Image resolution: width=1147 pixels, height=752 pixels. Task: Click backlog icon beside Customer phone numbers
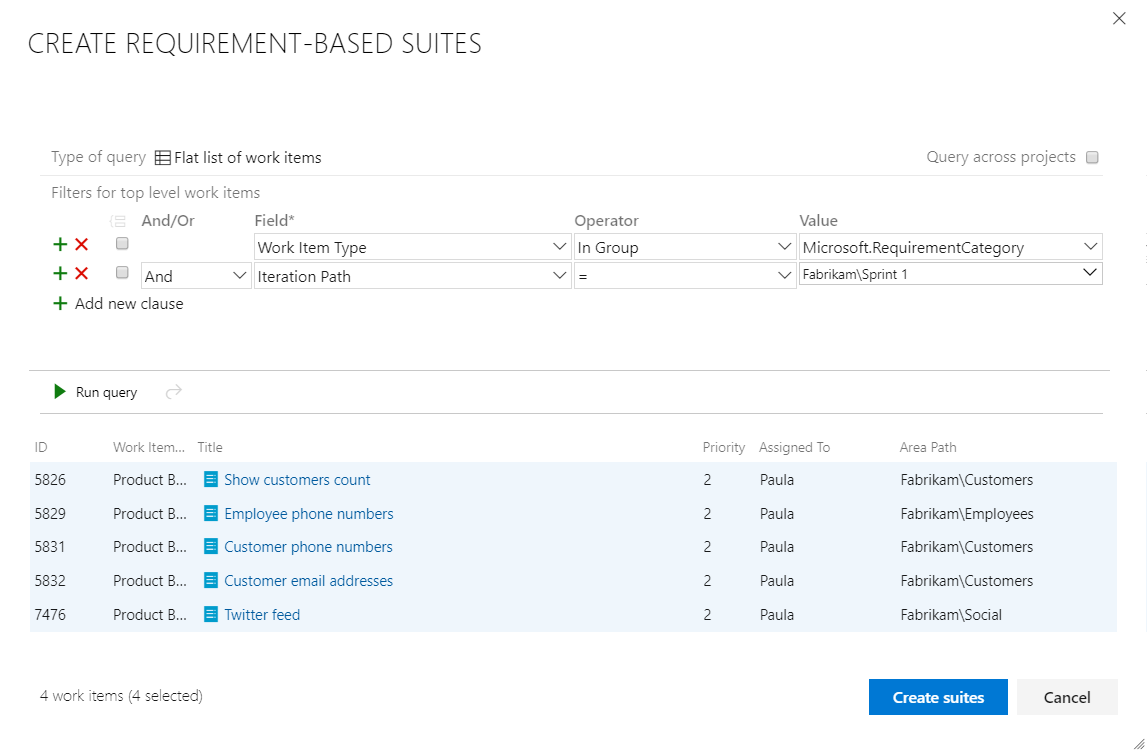click(211, 547)
